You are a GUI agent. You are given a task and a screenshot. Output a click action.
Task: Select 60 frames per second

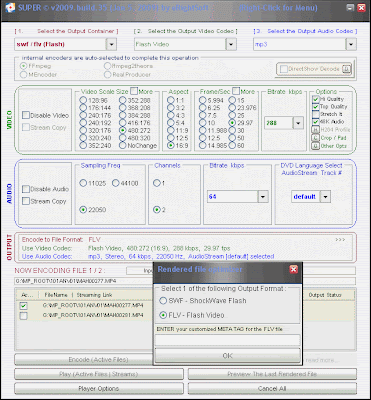click(x=232, y=145)
